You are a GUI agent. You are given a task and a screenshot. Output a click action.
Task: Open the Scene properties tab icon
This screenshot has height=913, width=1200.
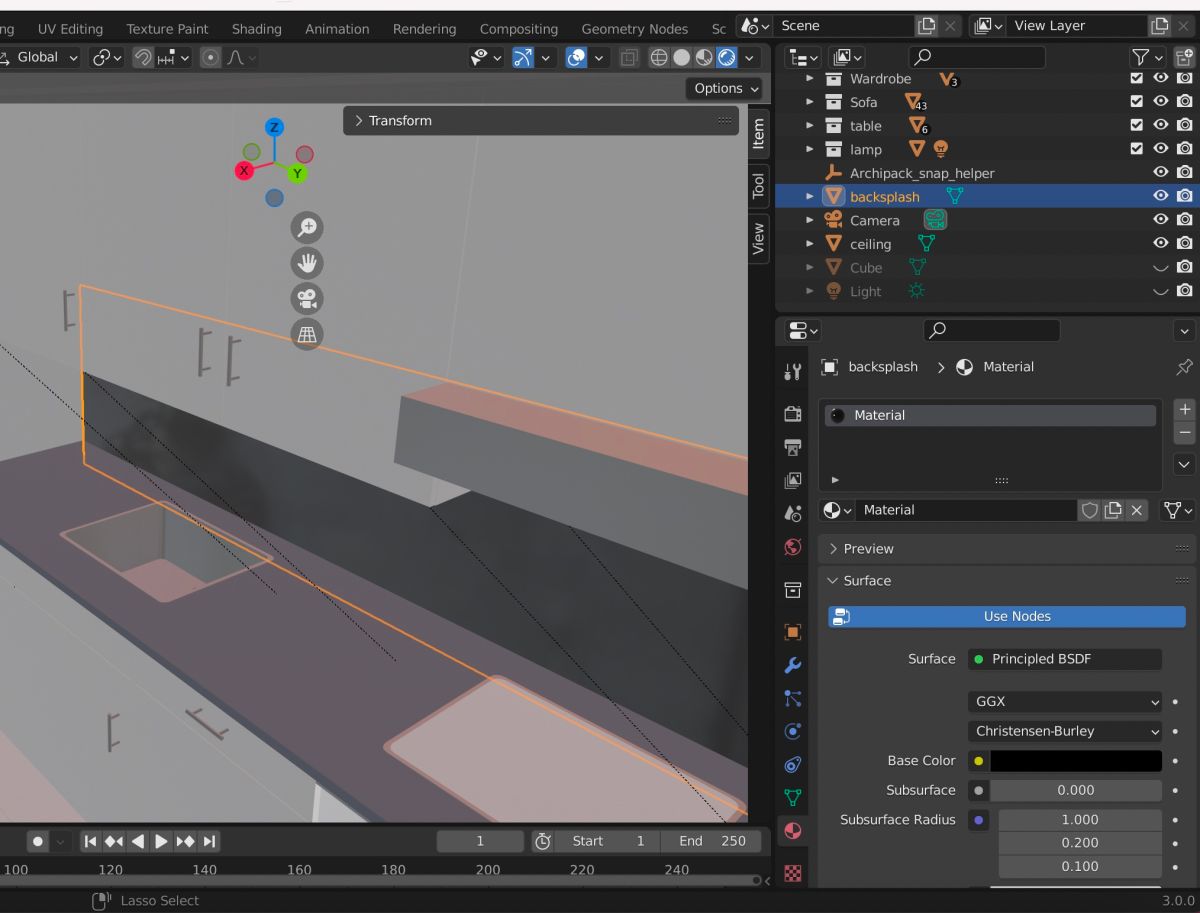(x=793, y=513)
